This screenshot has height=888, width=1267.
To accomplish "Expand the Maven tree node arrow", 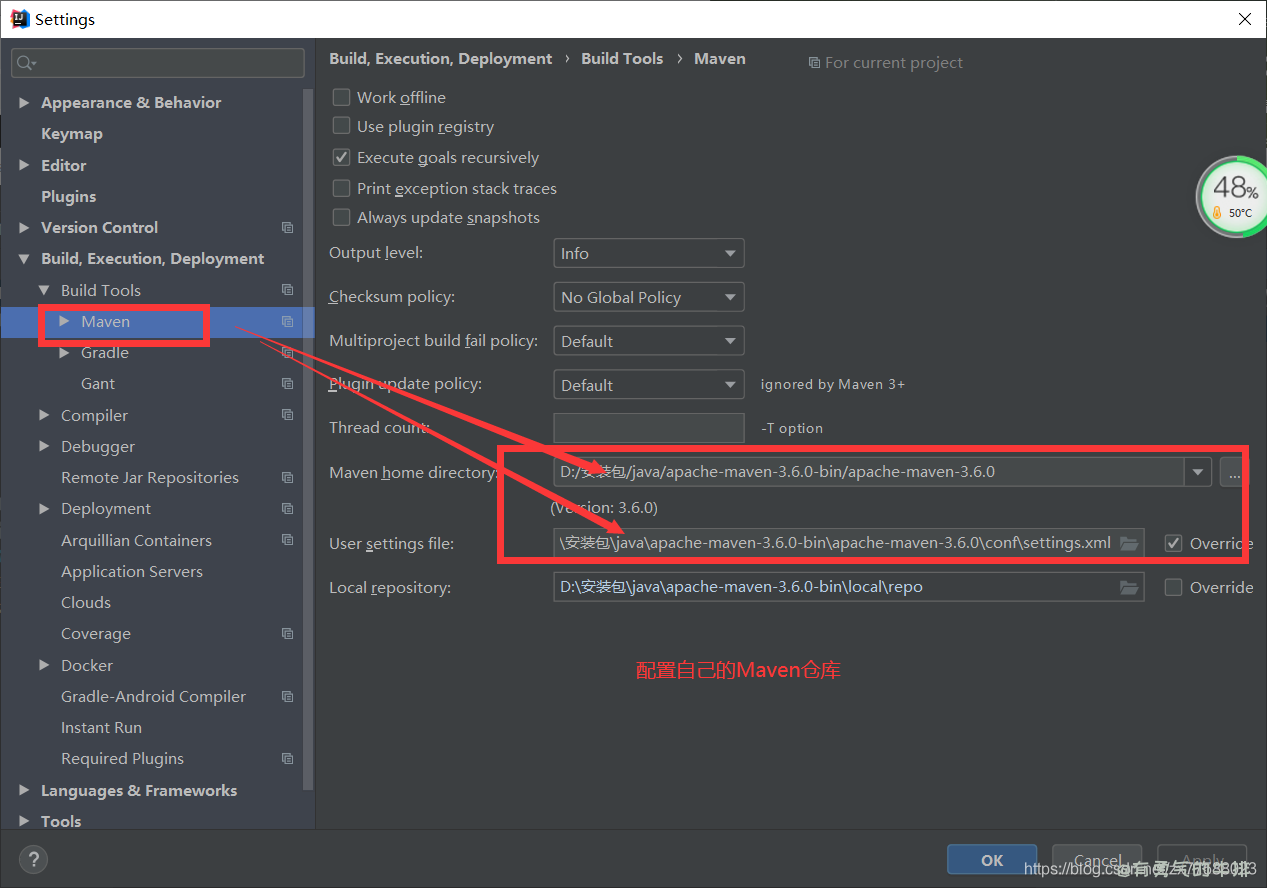I will click(x=64, y=321).
